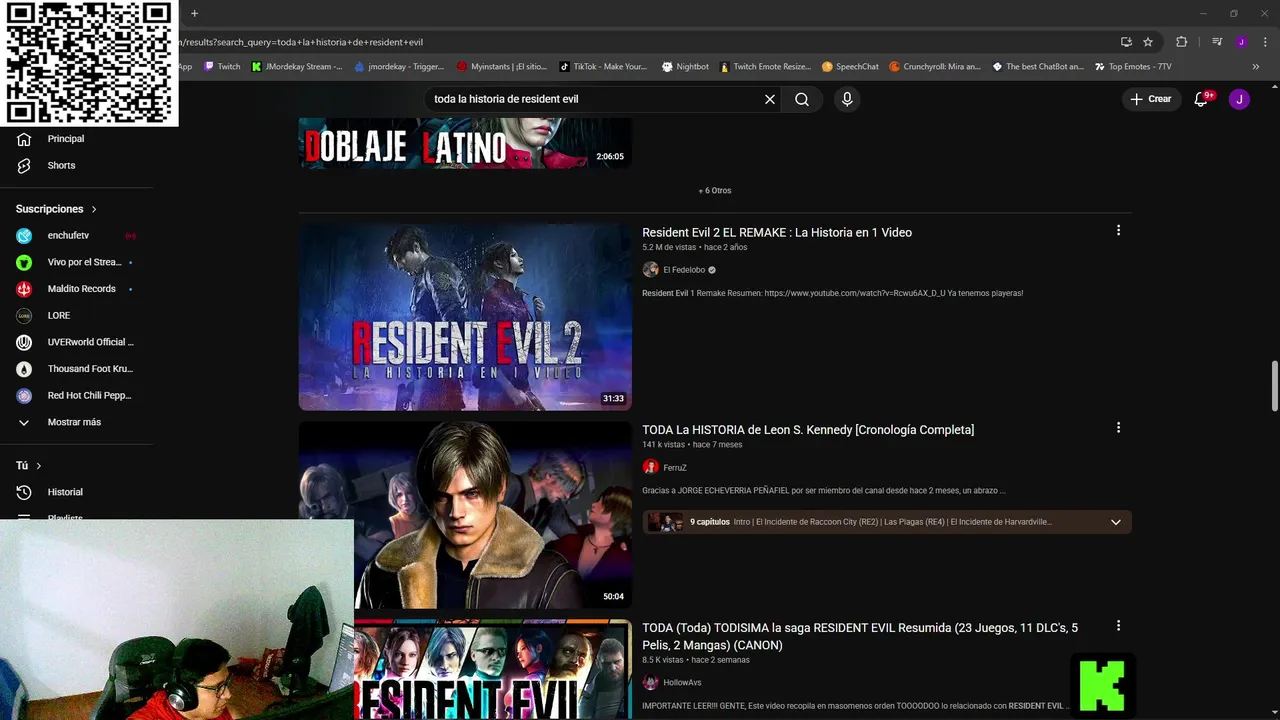Open the Top Emotes 7TV bookmark
The image size is (1280, 720).
(1133, 67)
